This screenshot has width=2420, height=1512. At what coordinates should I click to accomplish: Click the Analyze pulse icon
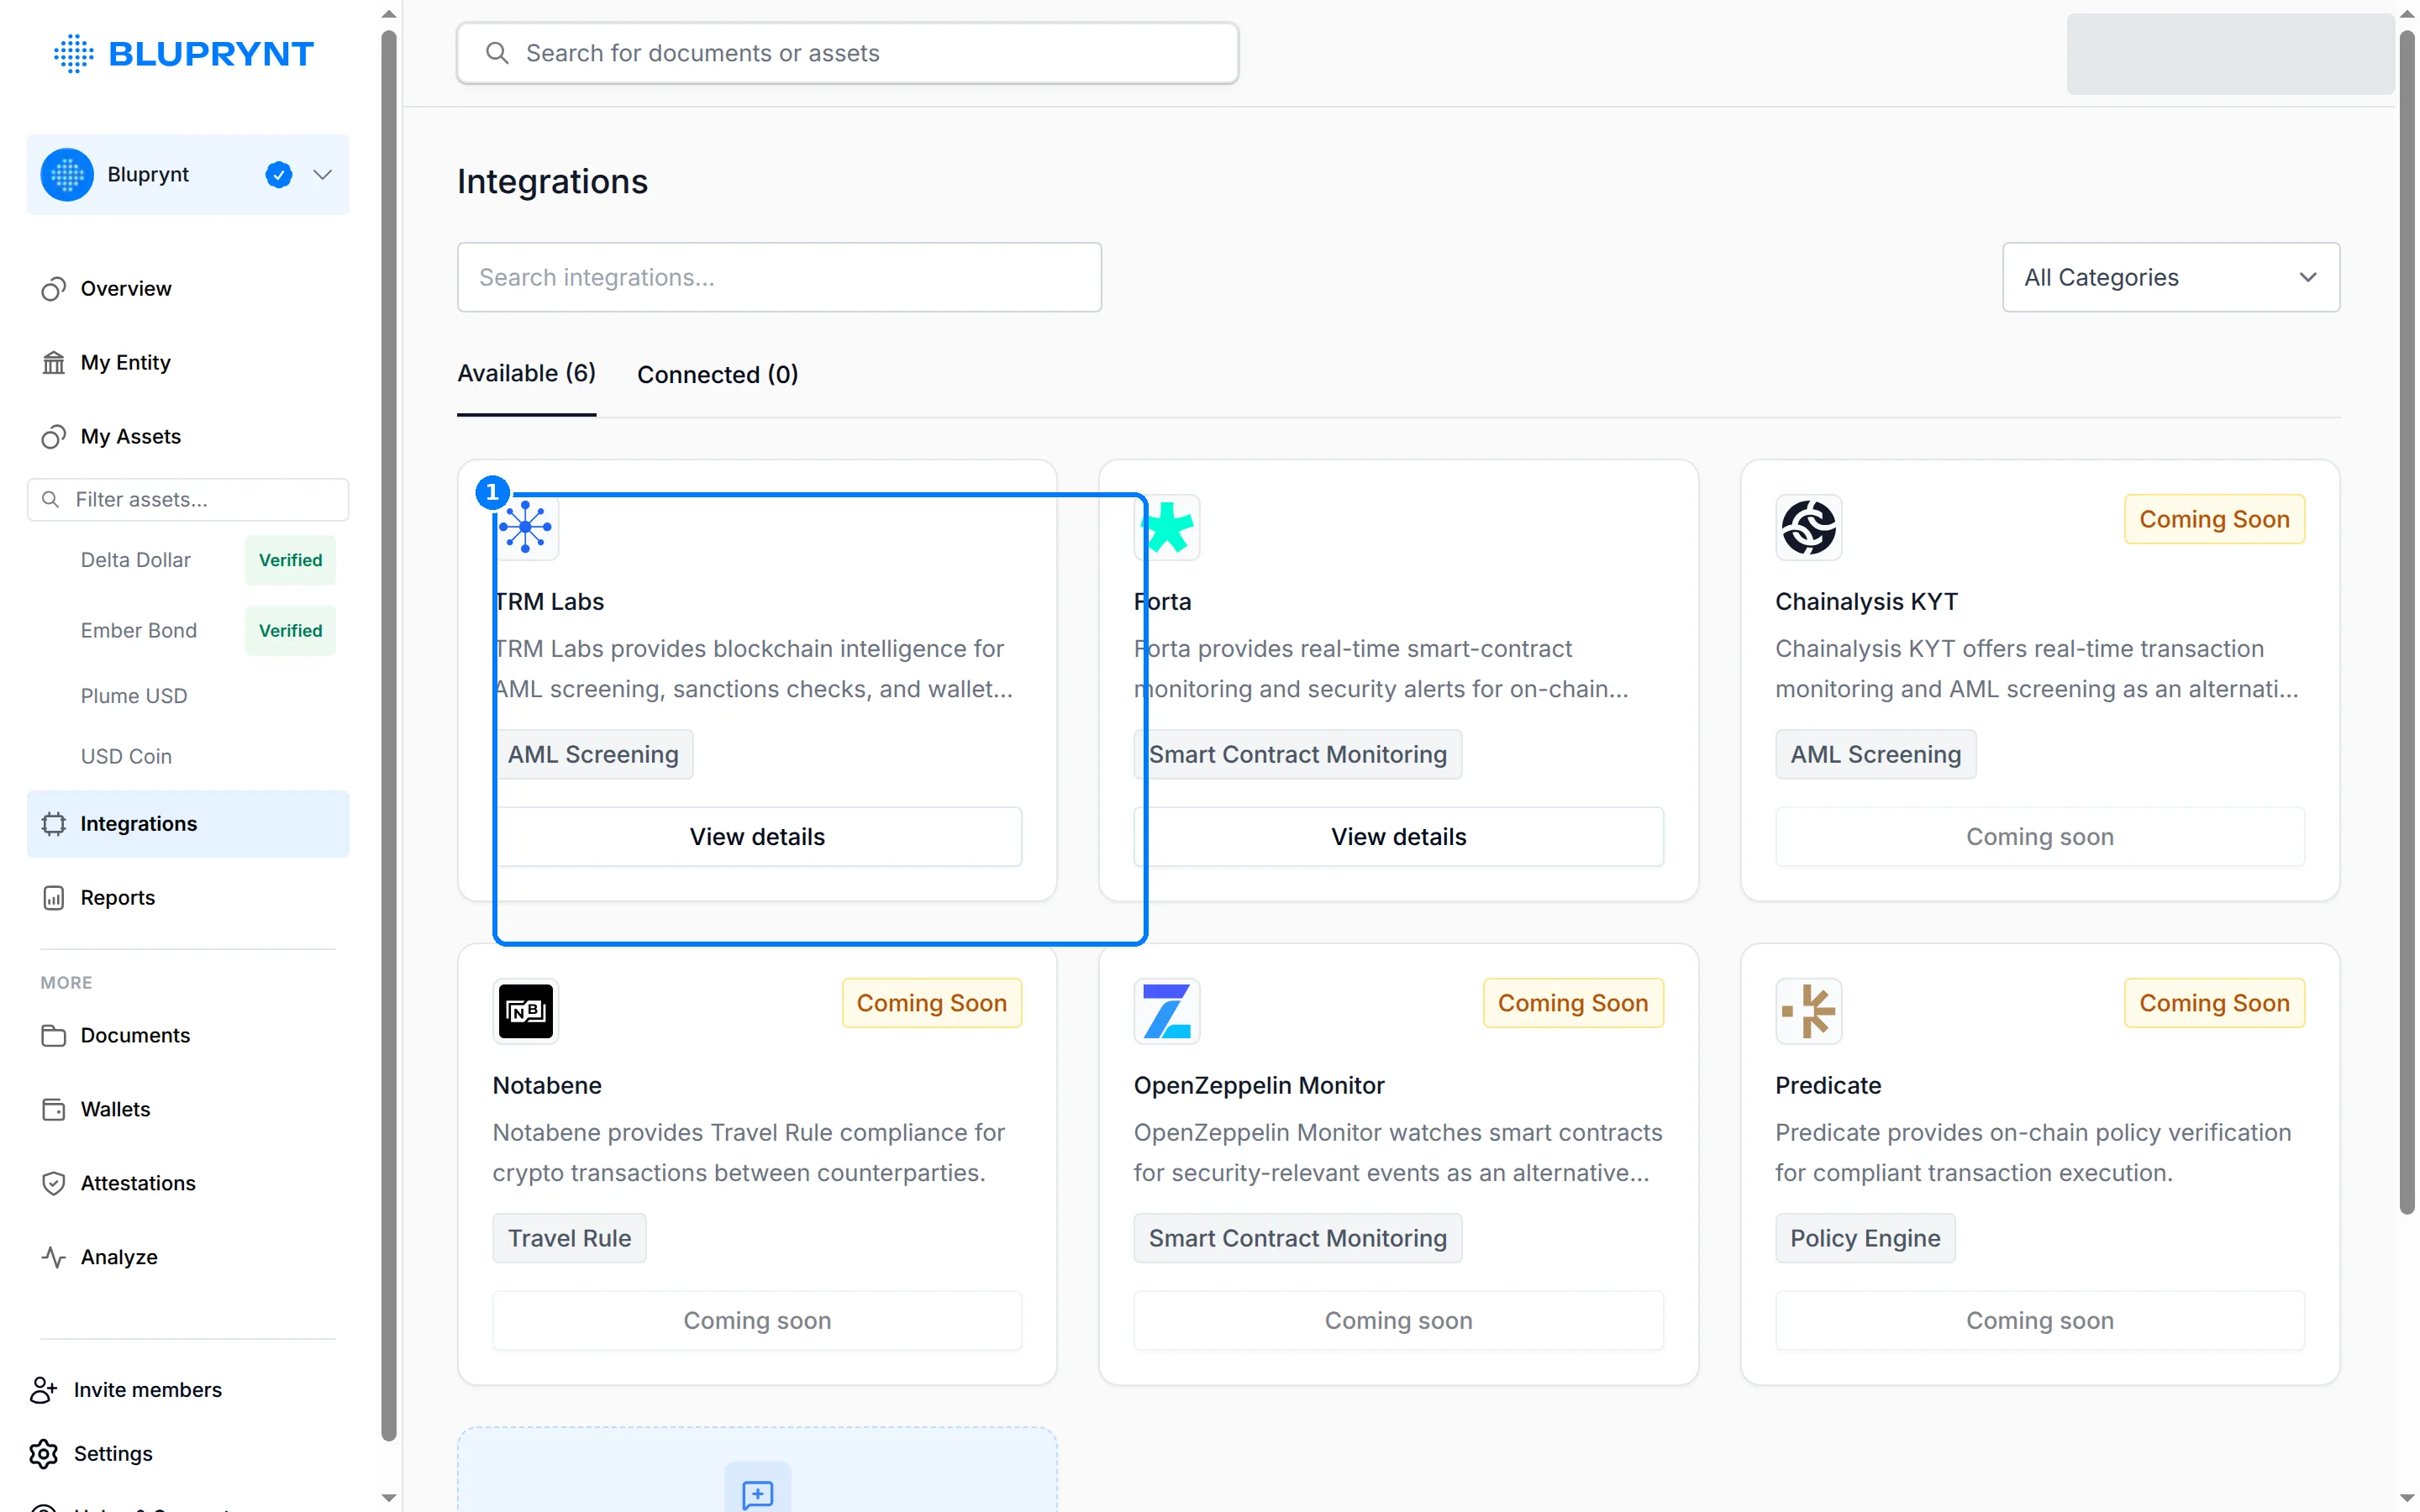click(54, 1257)
